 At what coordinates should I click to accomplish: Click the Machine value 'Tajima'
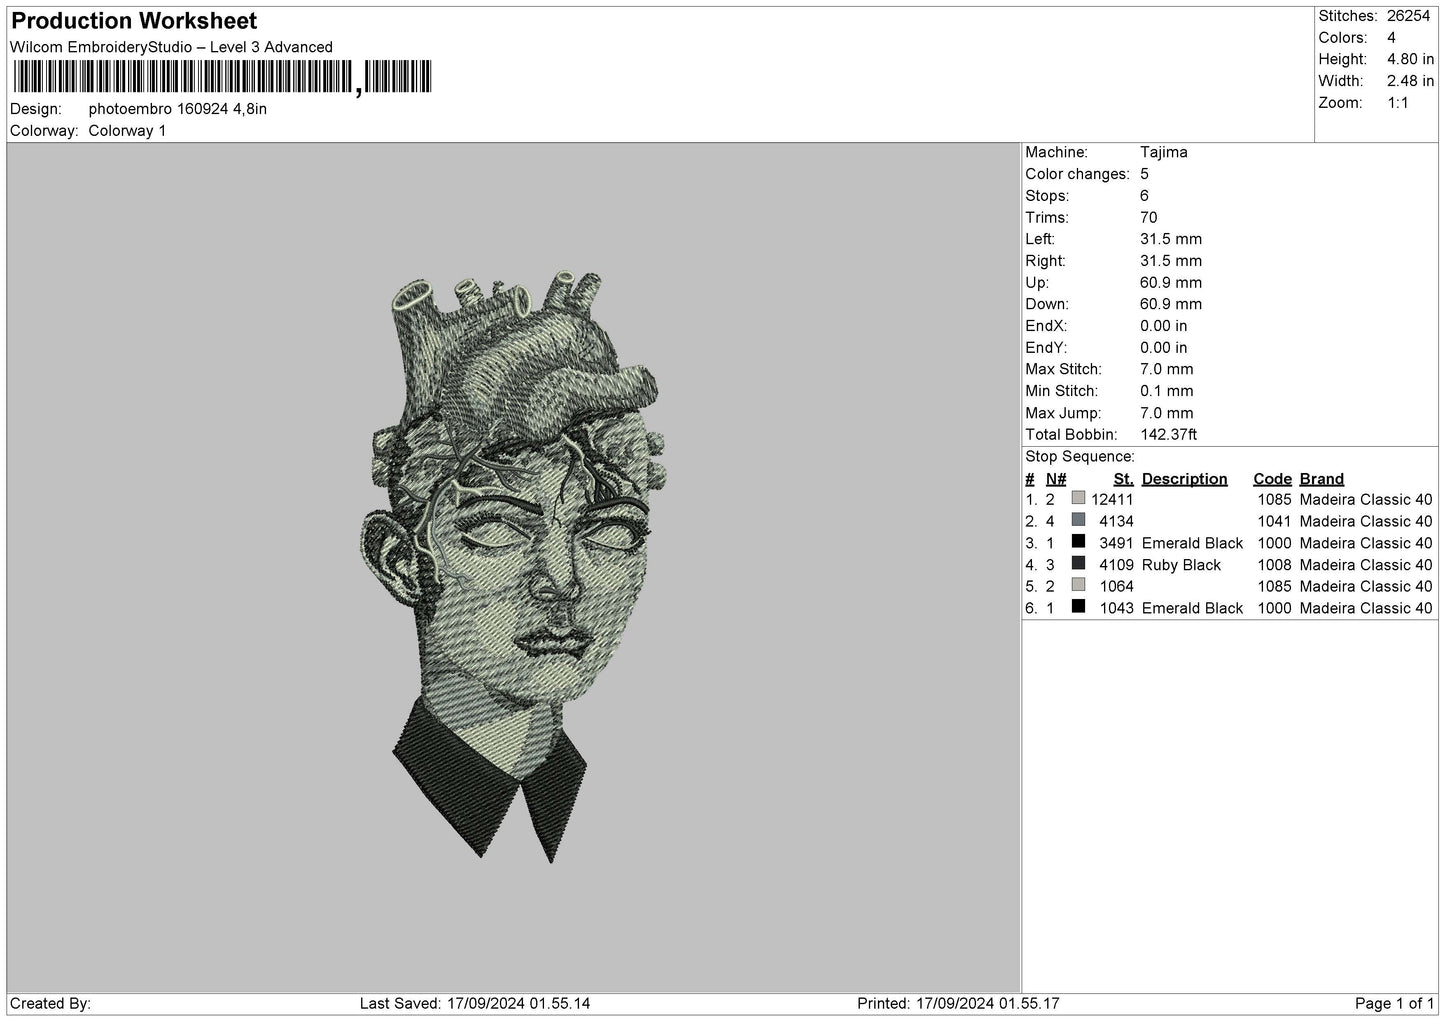[x=1164, y=153]
